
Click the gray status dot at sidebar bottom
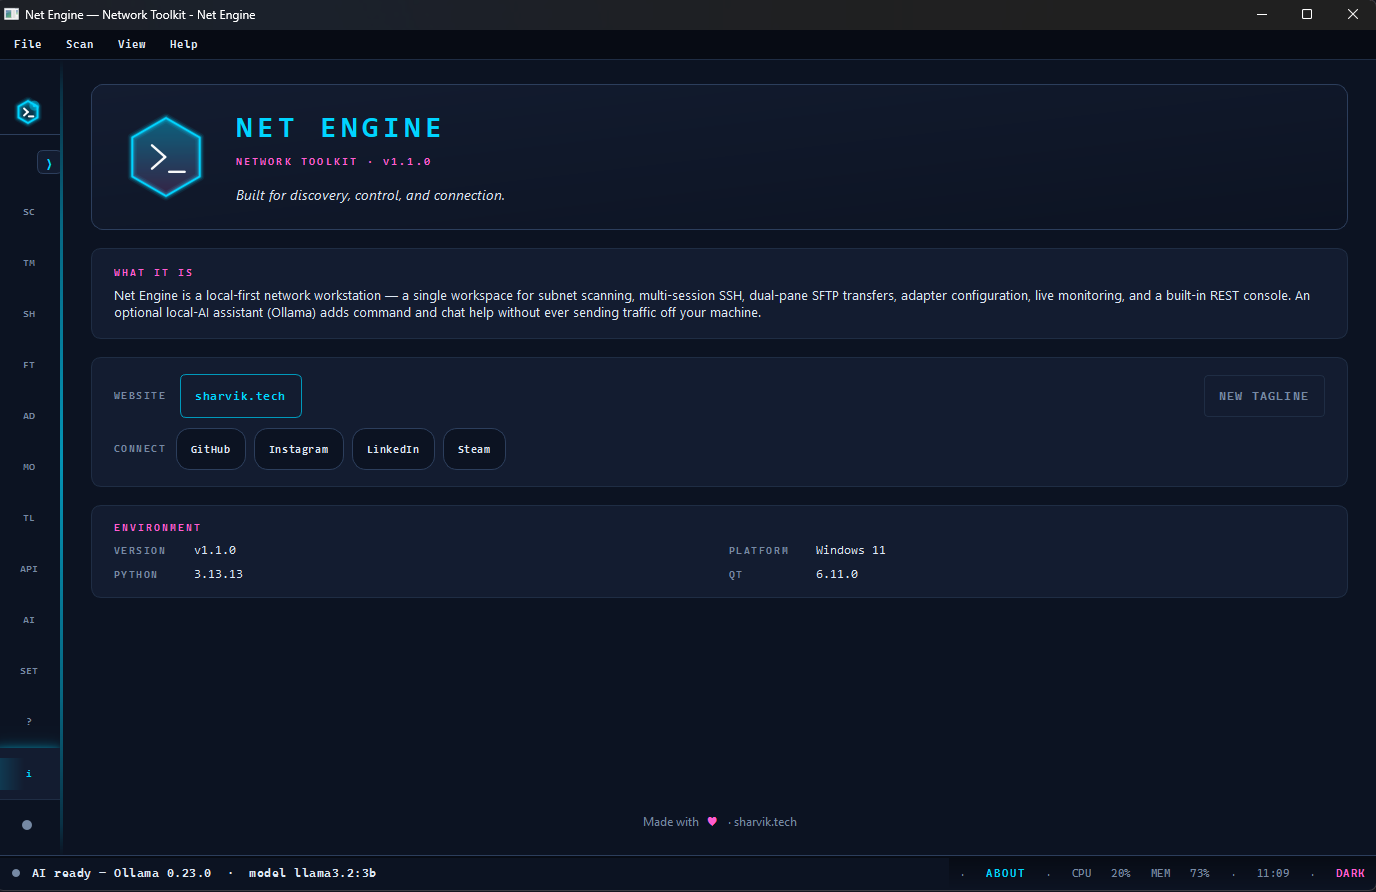[x=27, y=825]
